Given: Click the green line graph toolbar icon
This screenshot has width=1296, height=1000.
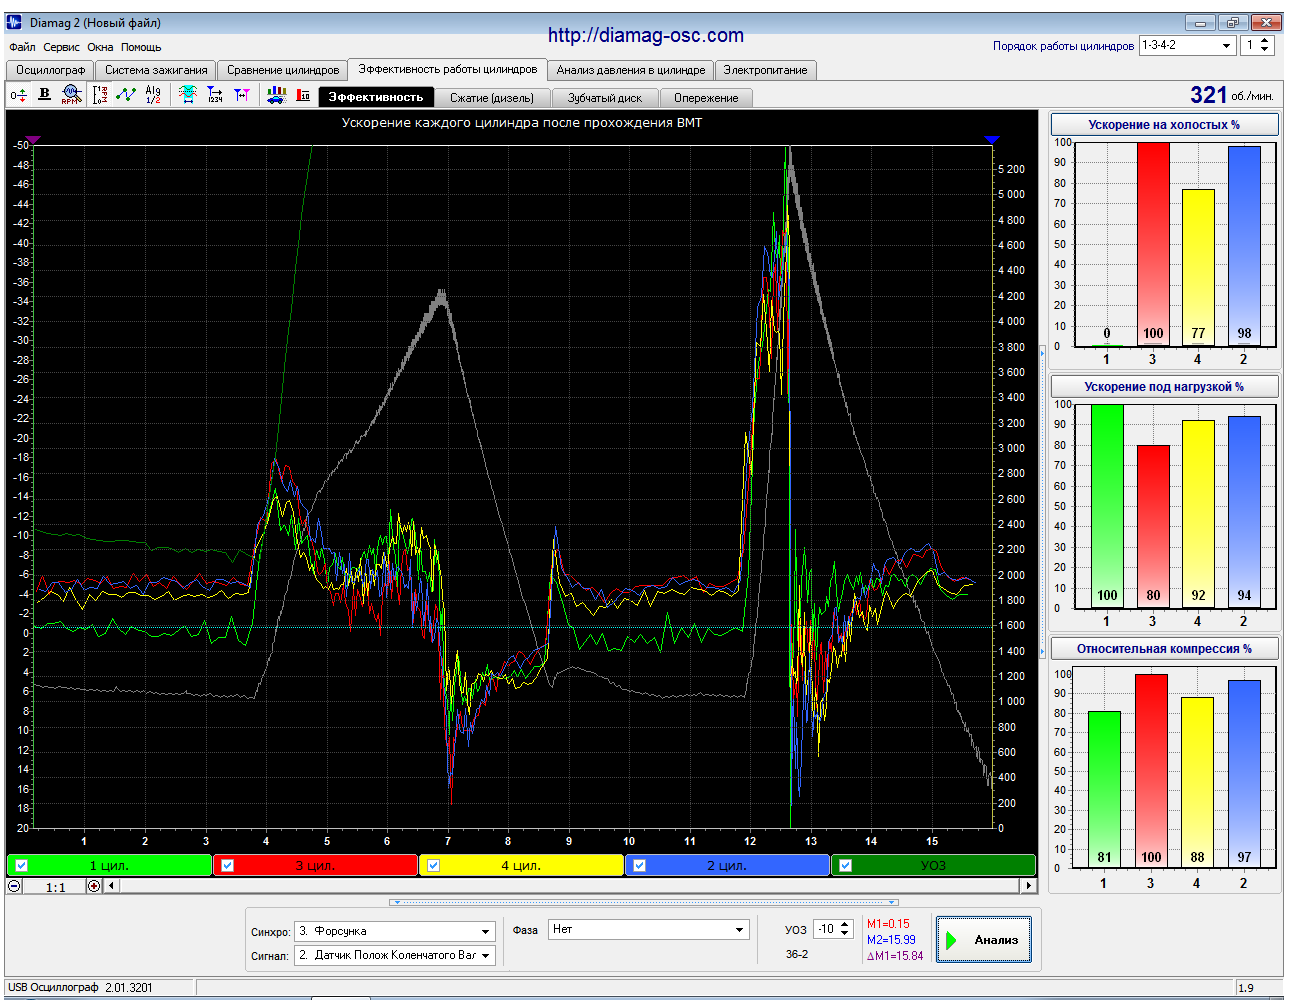Looking at the screenshot, I should pos(126,94).
